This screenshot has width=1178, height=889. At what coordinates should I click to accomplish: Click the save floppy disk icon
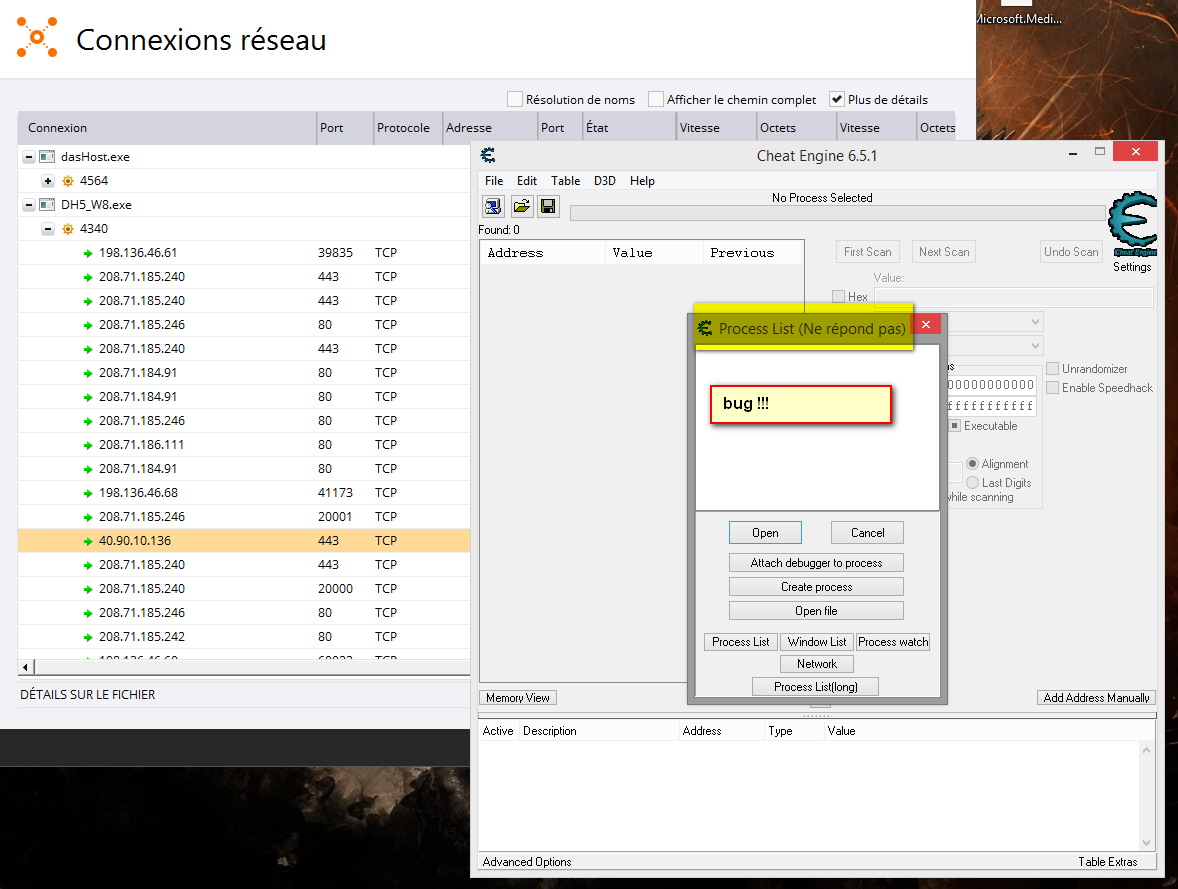tap(548, 206)
